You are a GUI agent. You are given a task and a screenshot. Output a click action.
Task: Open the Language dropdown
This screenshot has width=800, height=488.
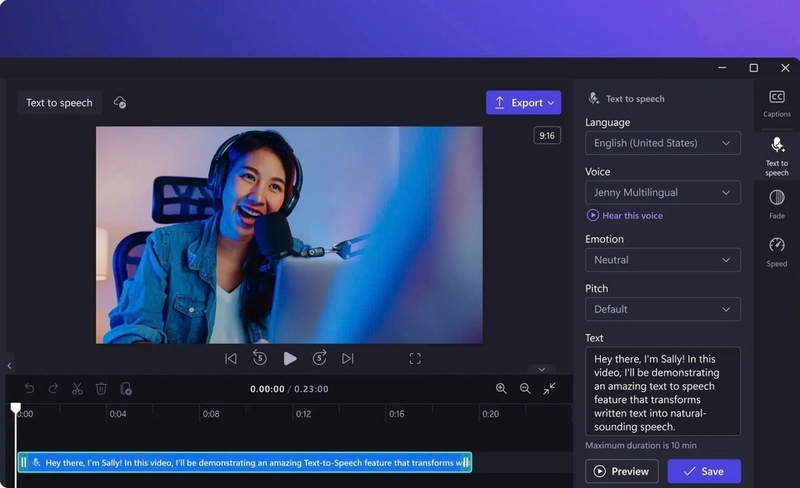point(663,143)
